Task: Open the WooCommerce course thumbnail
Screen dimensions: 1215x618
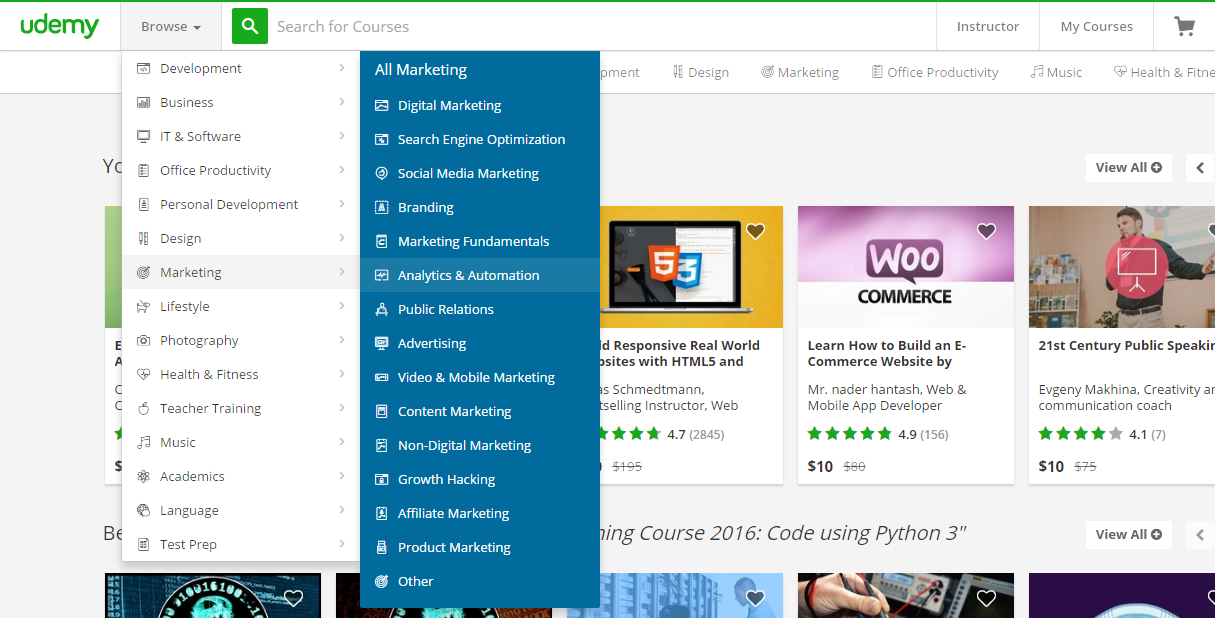Action: coord(906,267)
